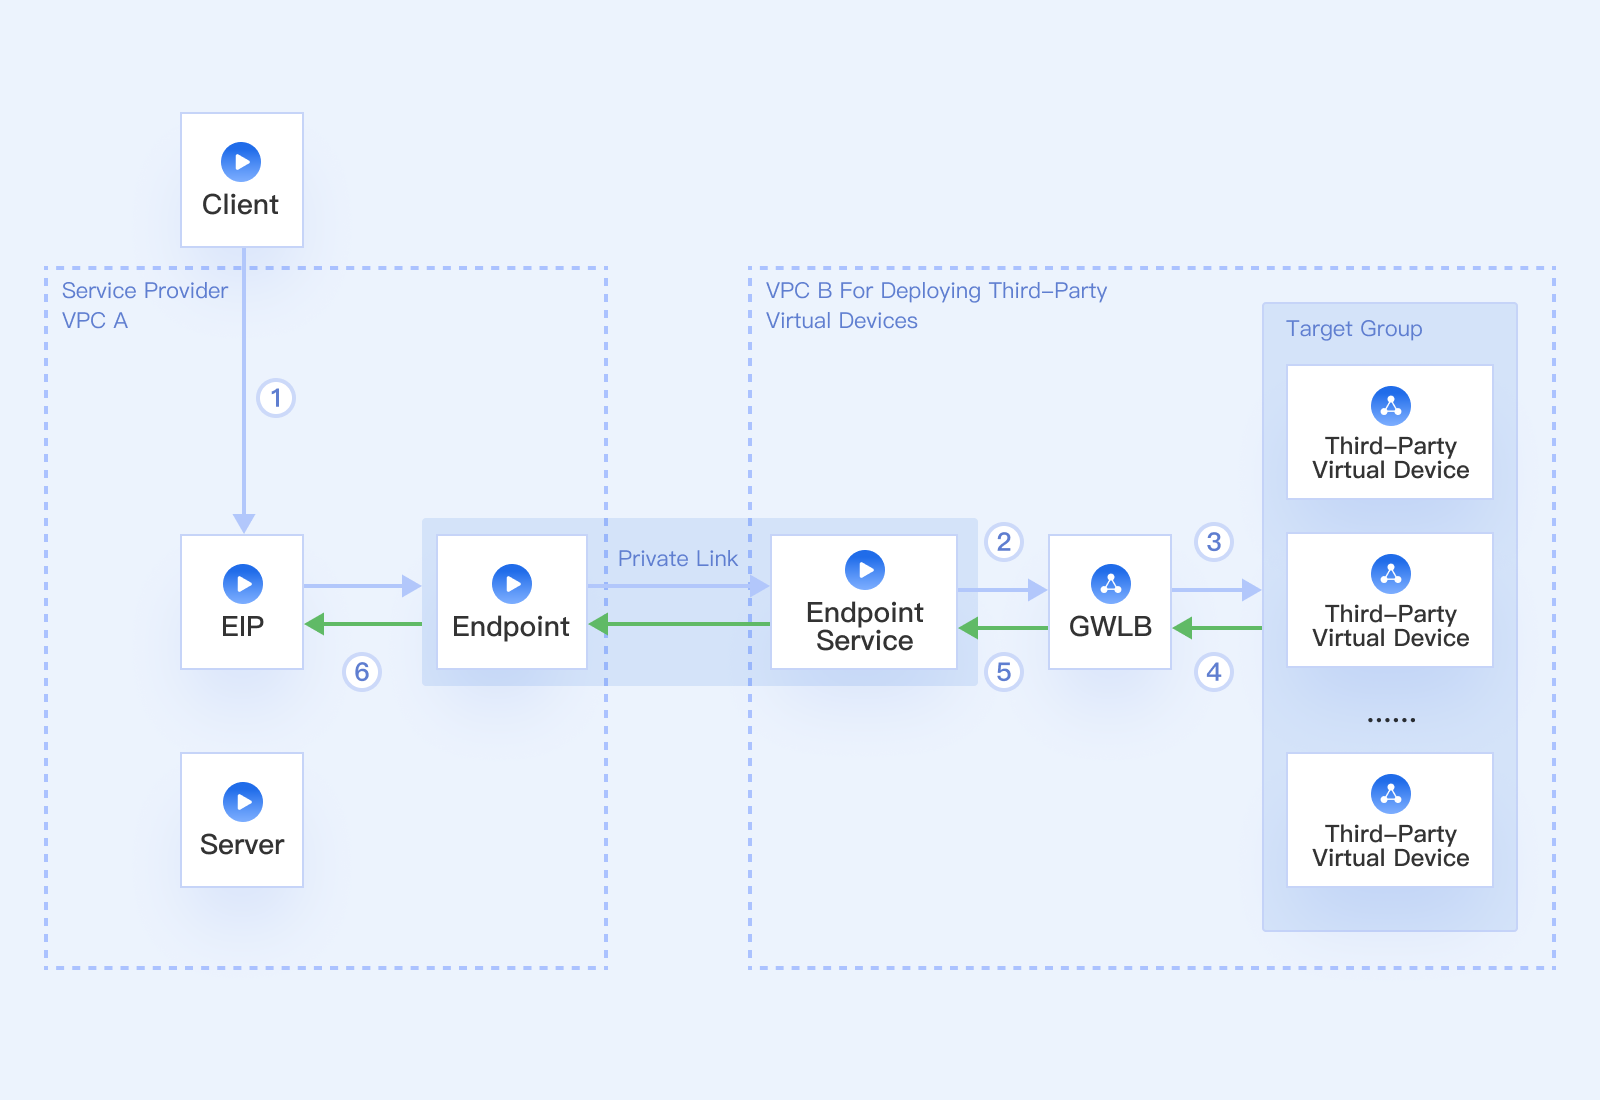Click the "Endpoint Service" label text
The image size is (1600, 1100).
(865, 626)
